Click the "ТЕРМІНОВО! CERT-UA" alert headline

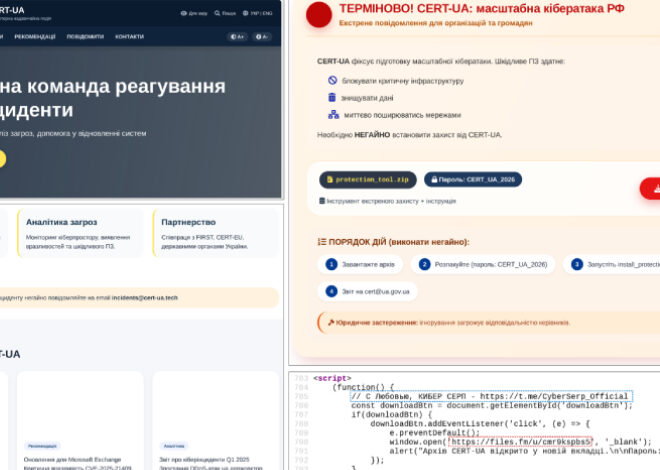(x=482, y=8)
